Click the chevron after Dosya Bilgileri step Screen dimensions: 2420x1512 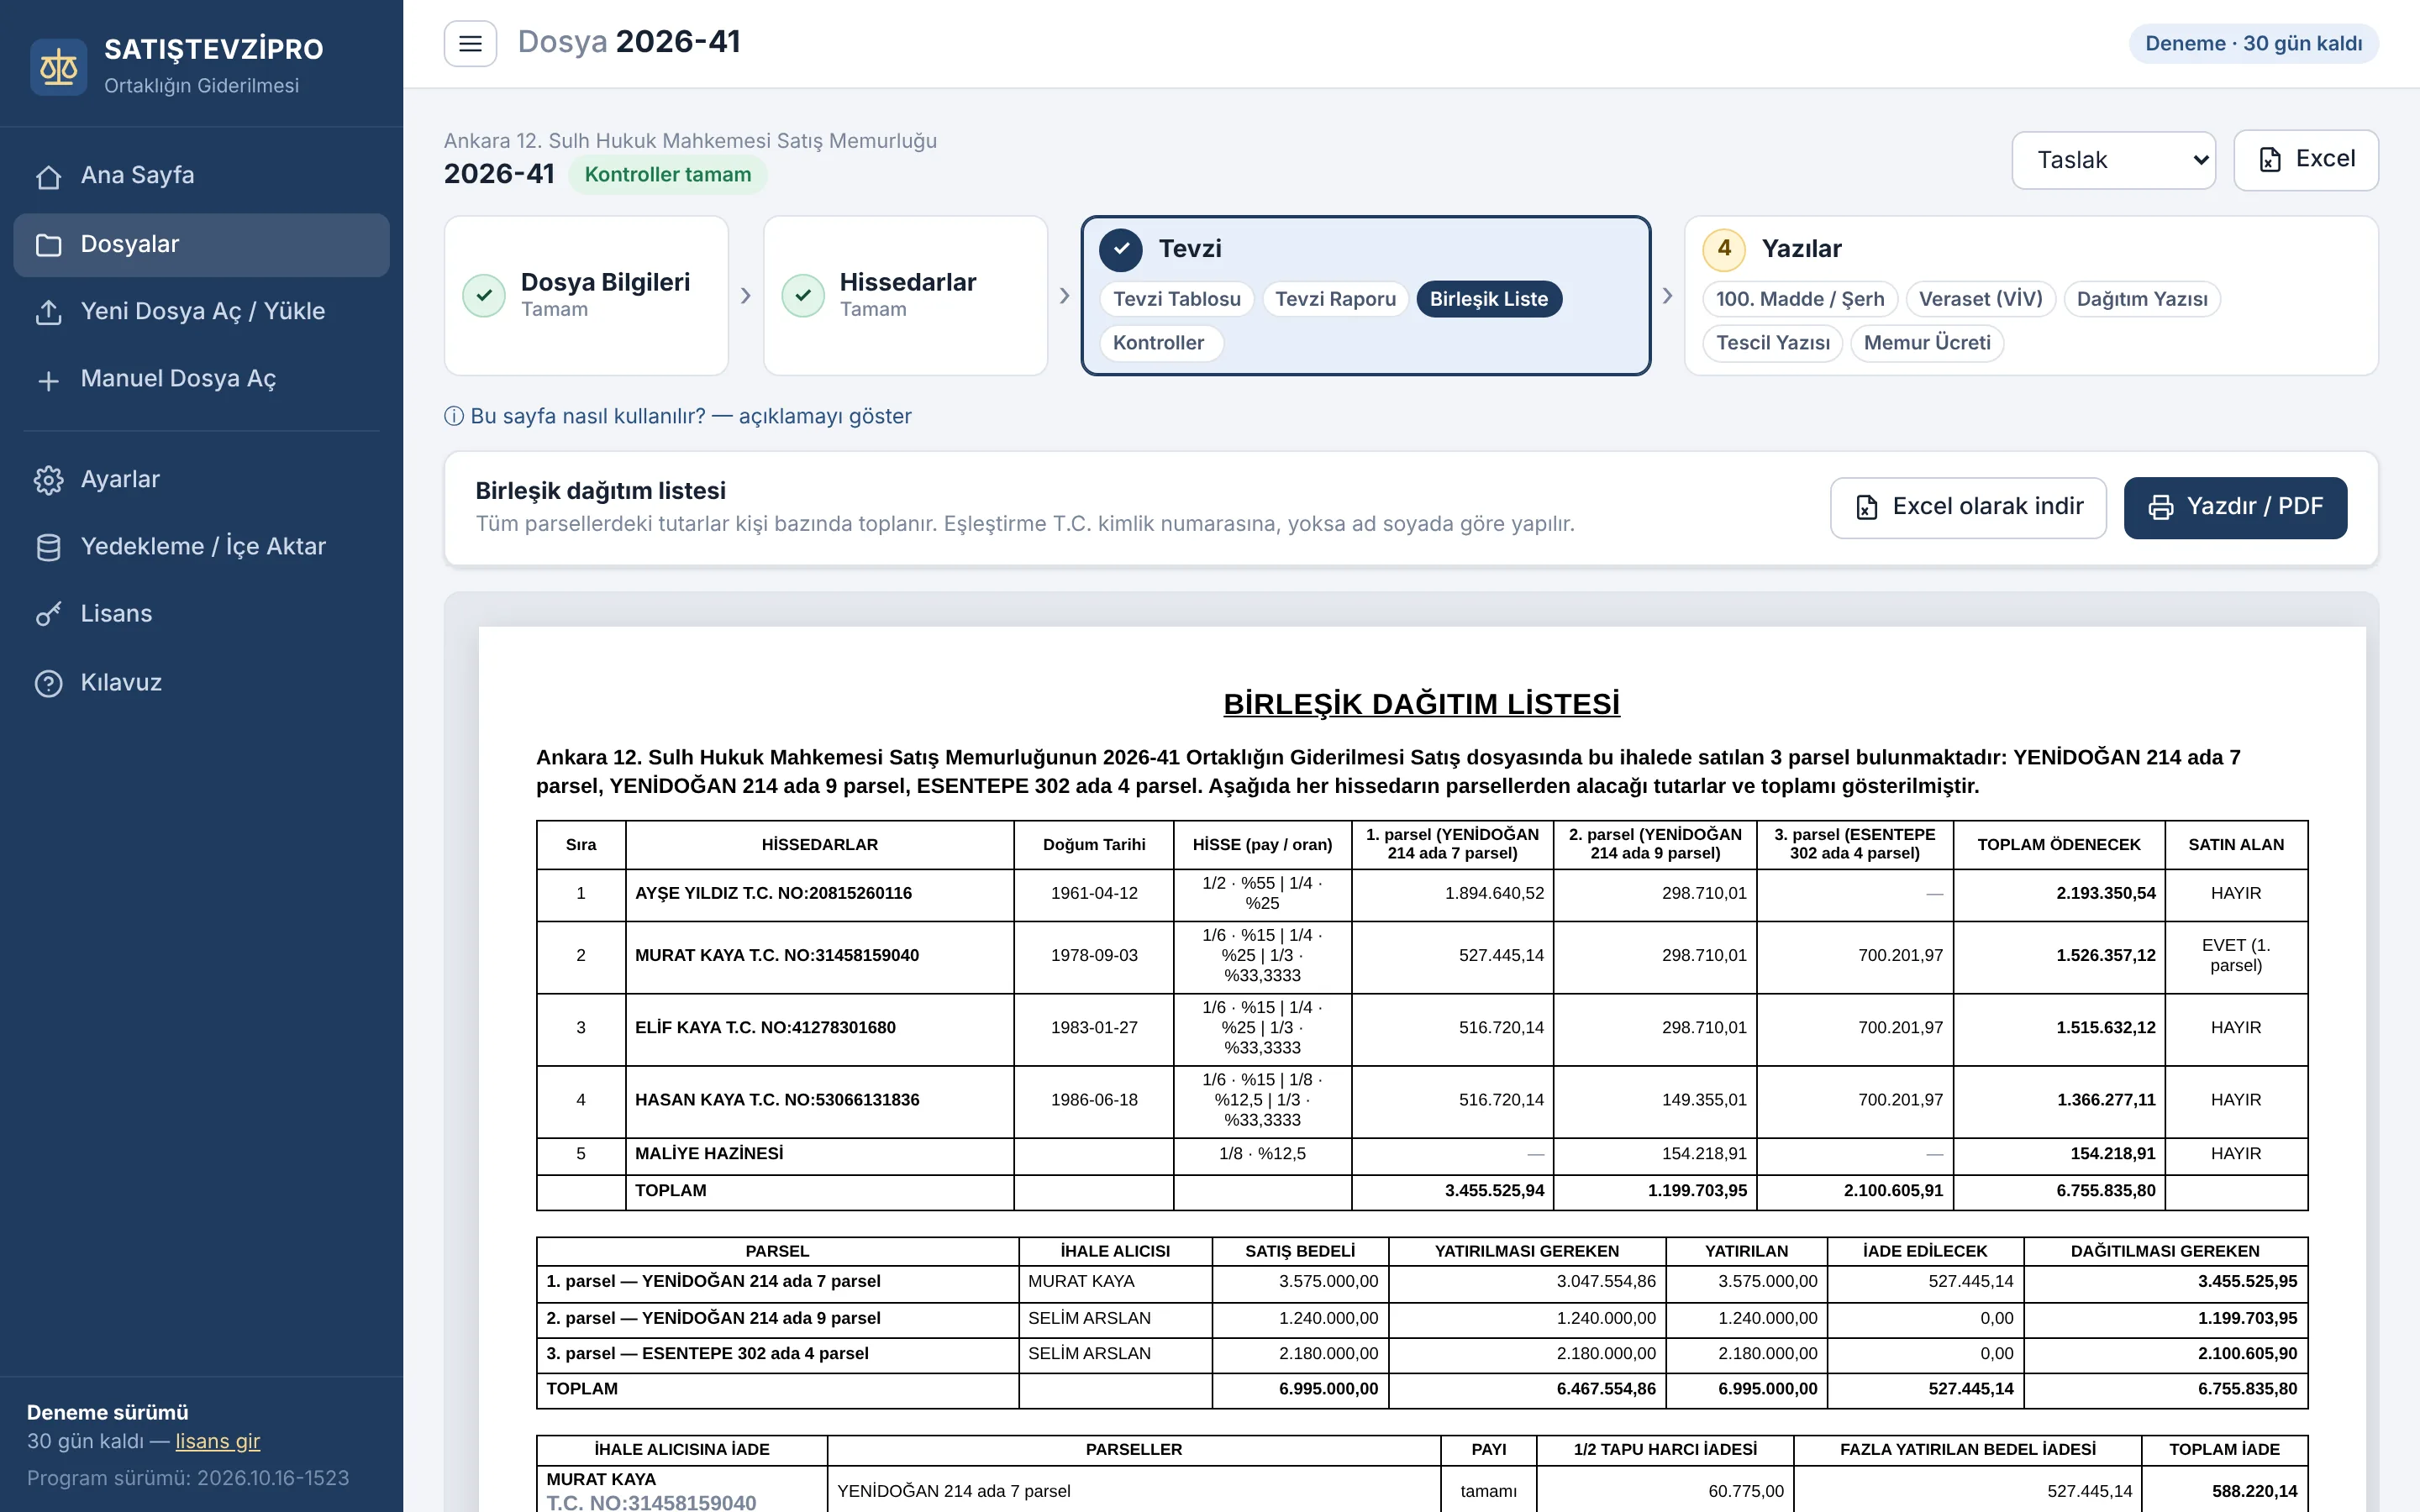[746, 296]
